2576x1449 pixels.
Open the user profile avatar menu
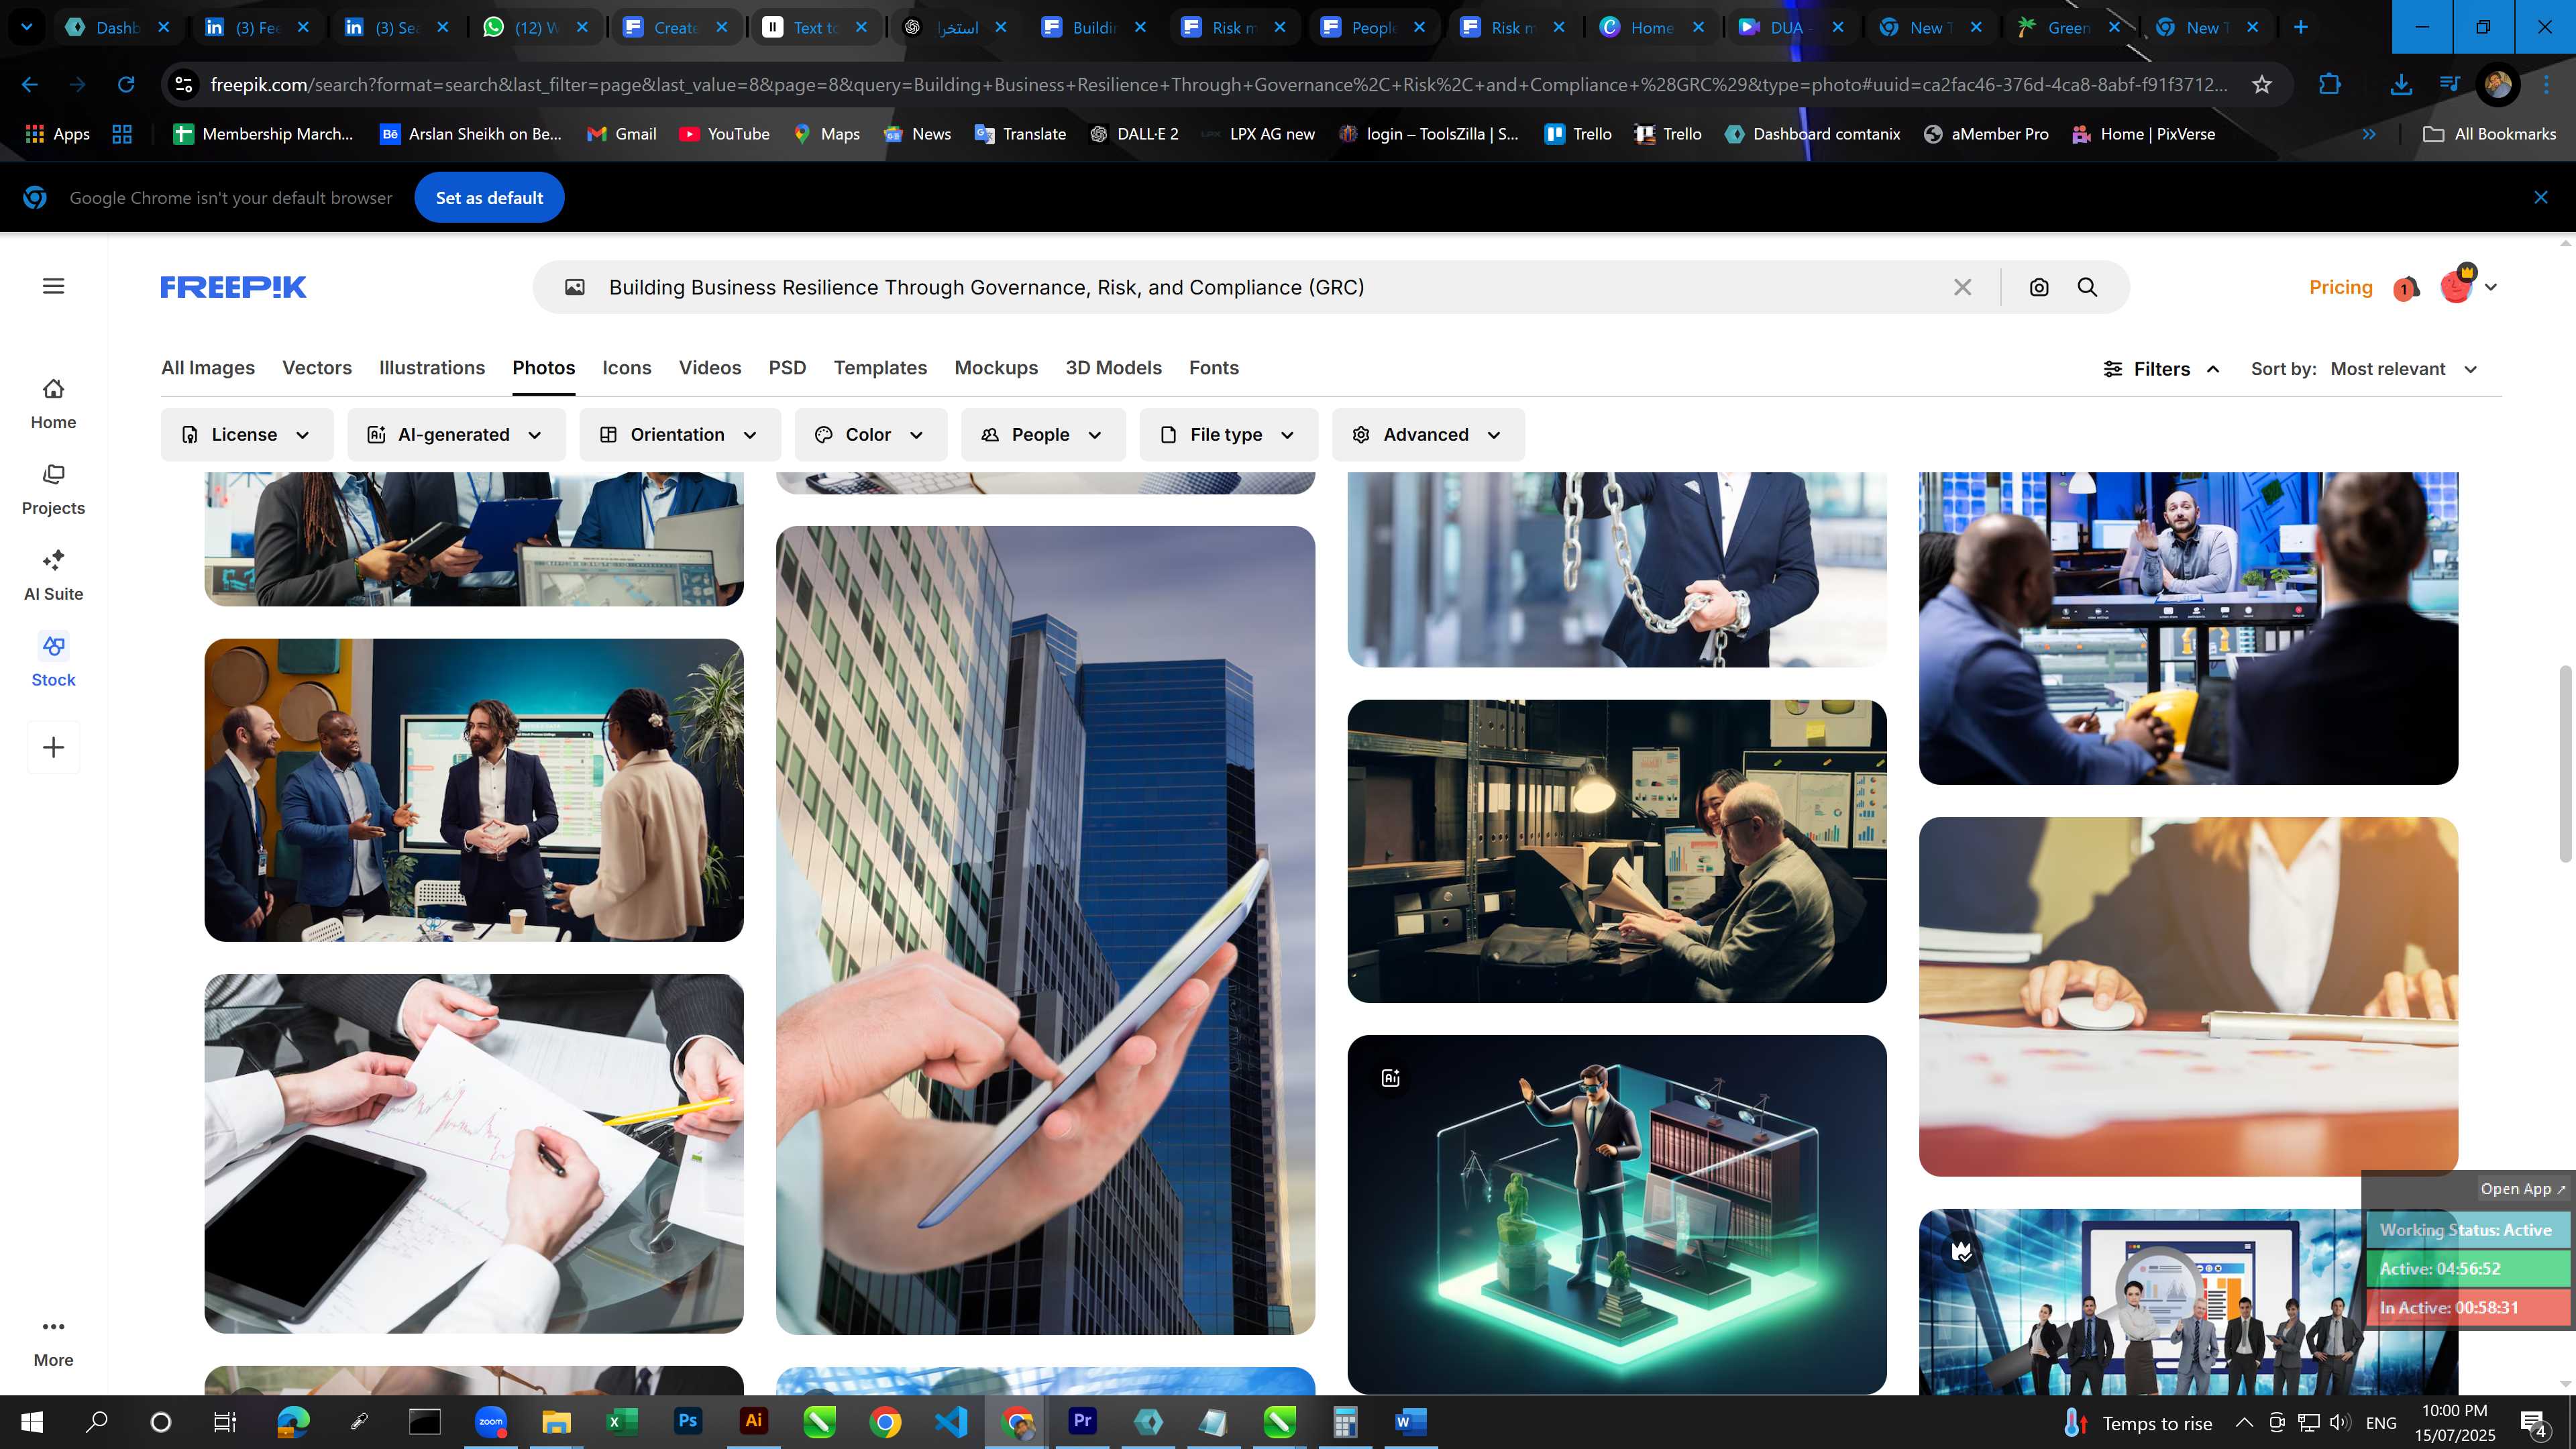tap(2467, 287)
